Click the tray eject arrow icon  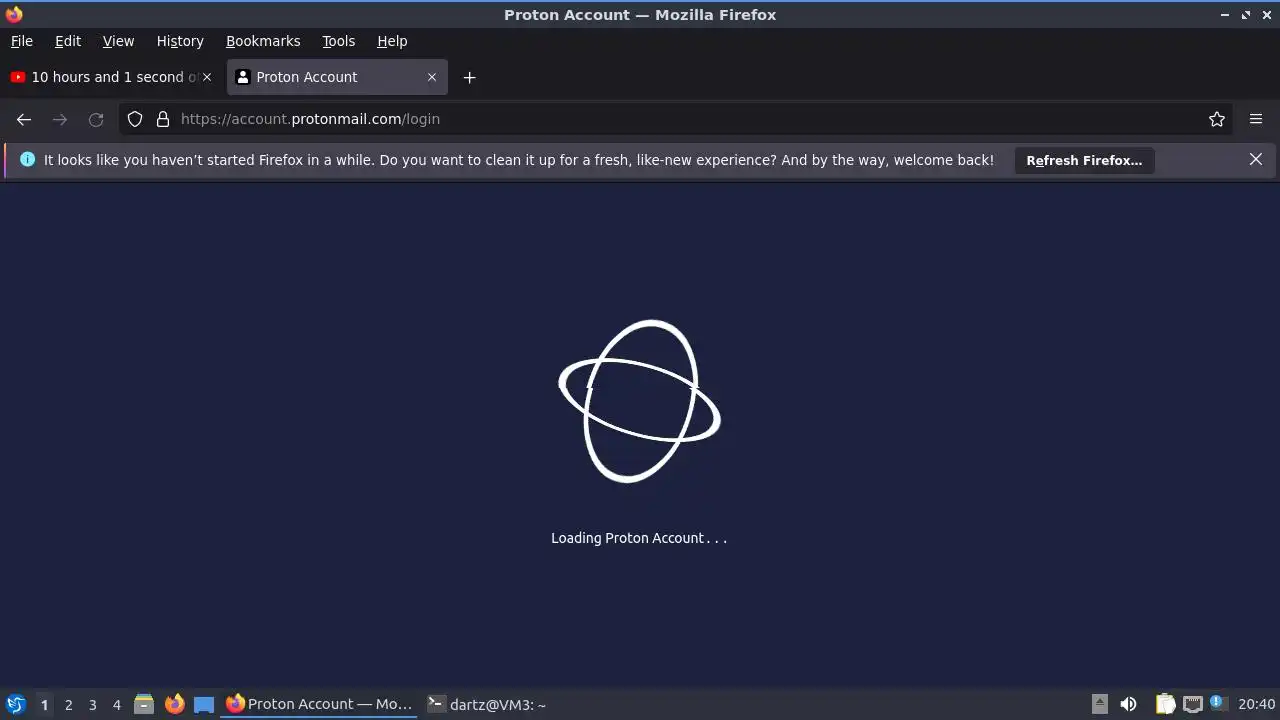click(1099, 704)
